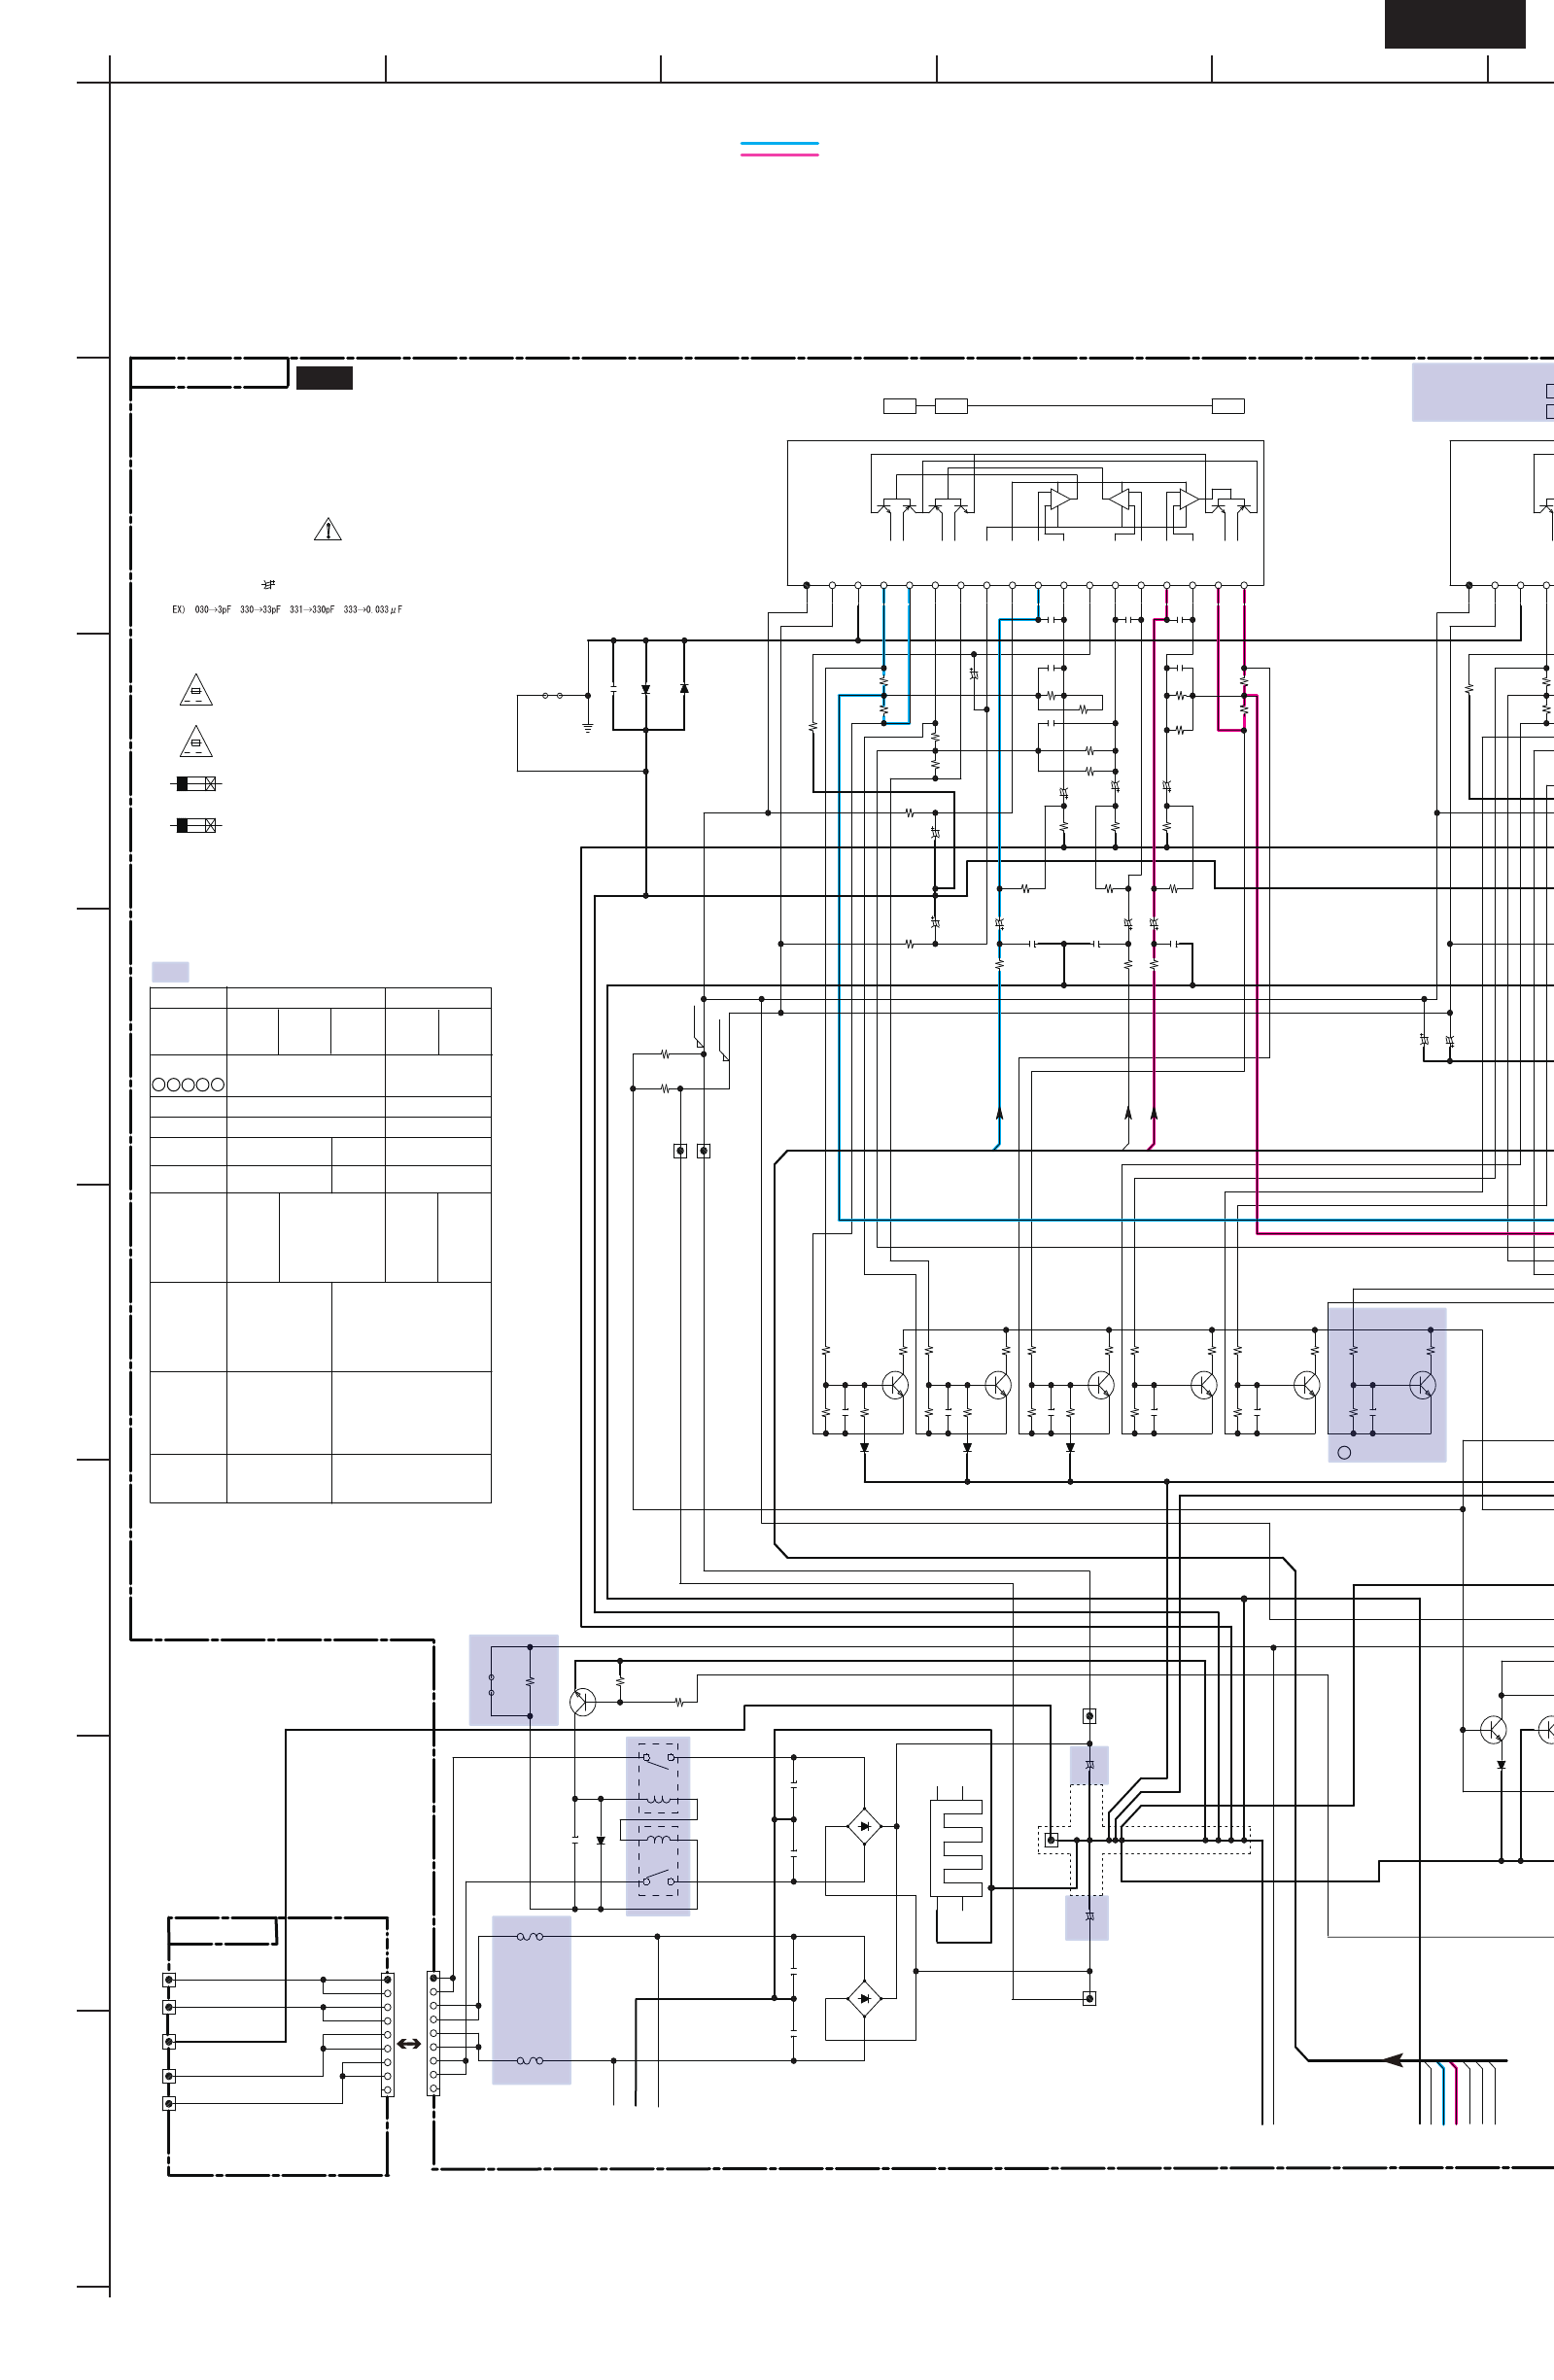Screen dimensions: 1554x2380
Task: Click the '333→0.033μF' example value
Action: pos(373,609)
